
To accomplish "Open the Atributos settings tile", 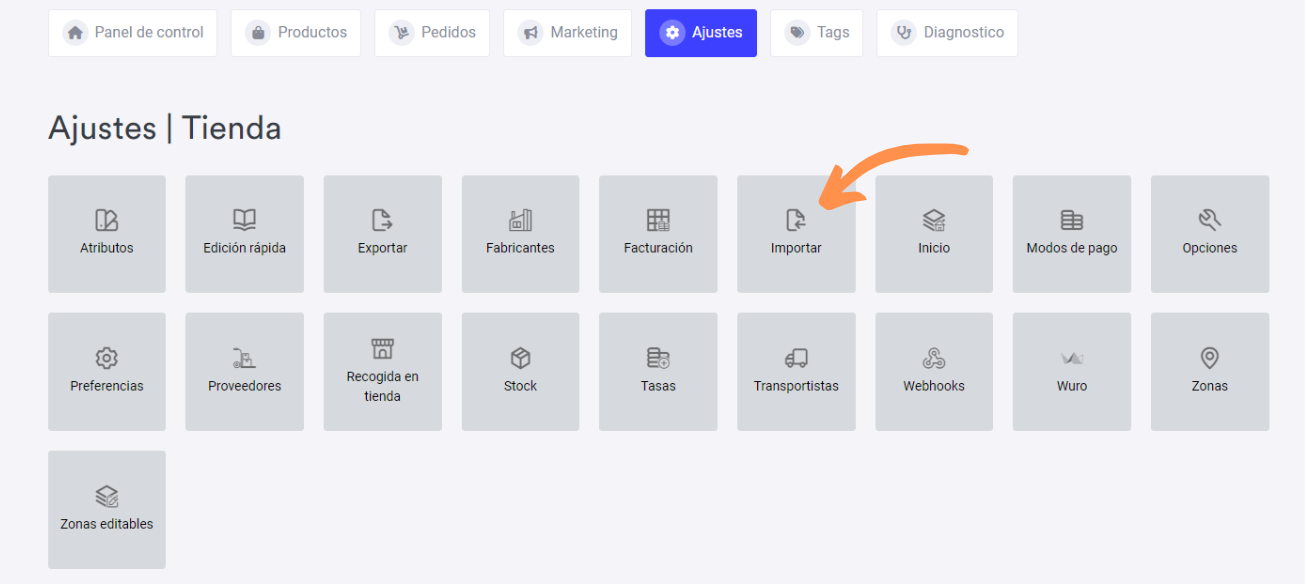I will (107, 234).
